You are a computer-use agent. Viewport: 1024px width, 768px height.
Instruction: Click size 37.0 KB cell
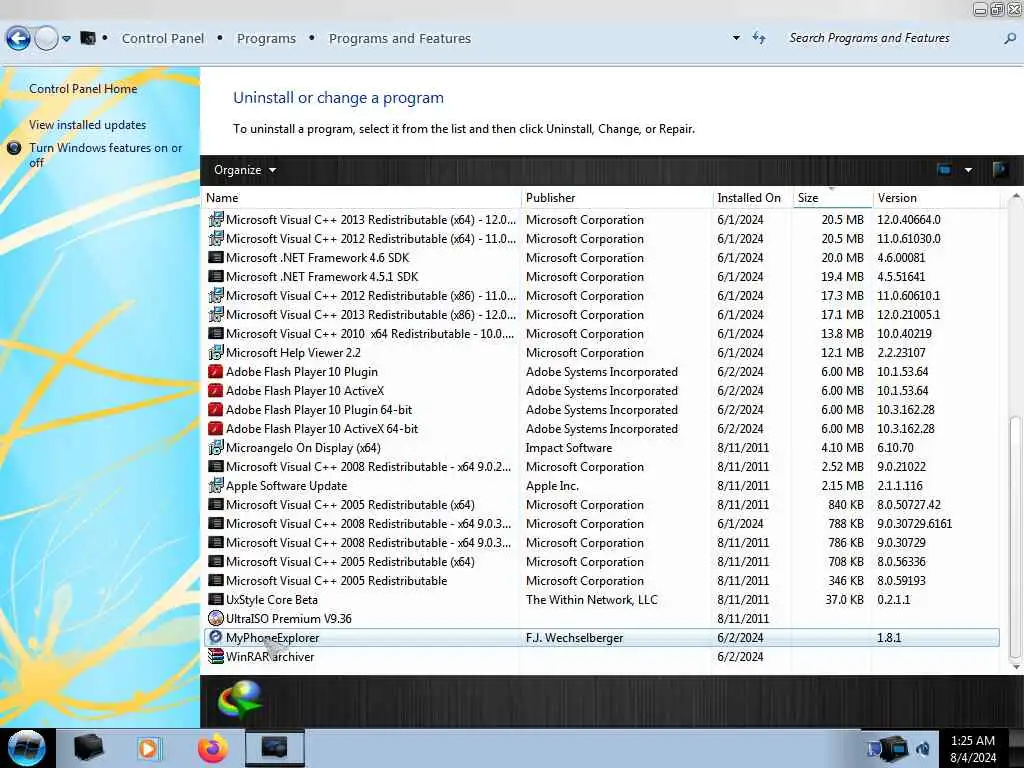pos(844,600)
